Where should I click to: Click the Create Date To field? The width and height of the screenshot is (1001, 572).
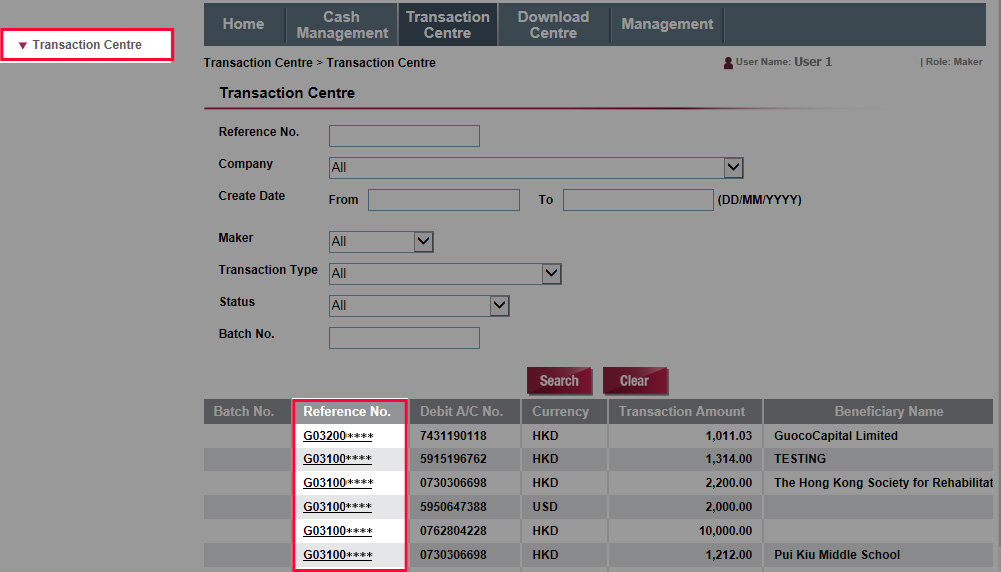tap(637, 200)
